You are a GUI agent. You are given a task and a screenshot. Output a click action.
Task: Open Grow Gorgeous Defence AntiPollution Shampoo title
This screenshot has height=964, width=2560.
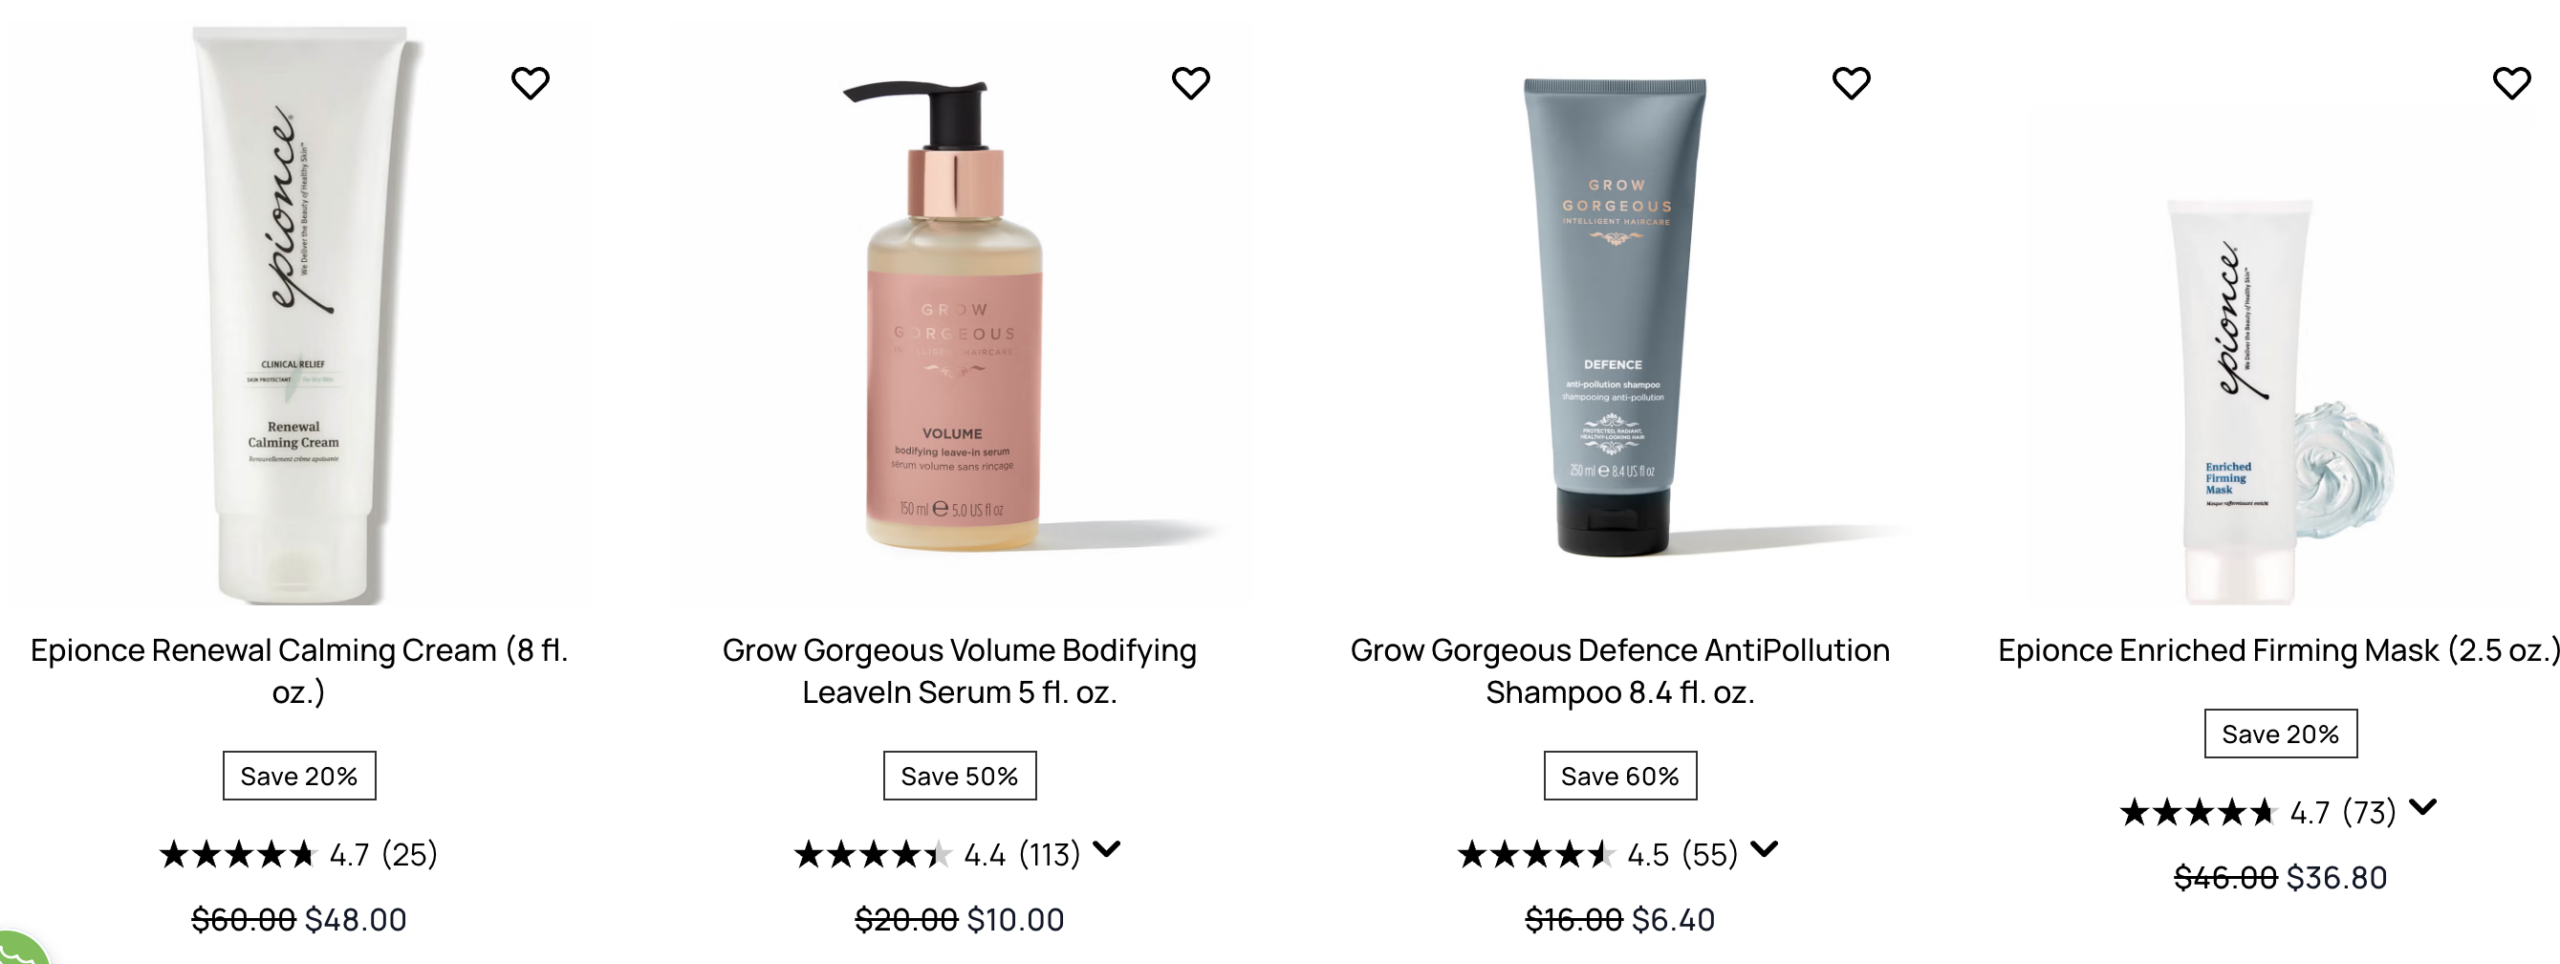(1620, 671)
